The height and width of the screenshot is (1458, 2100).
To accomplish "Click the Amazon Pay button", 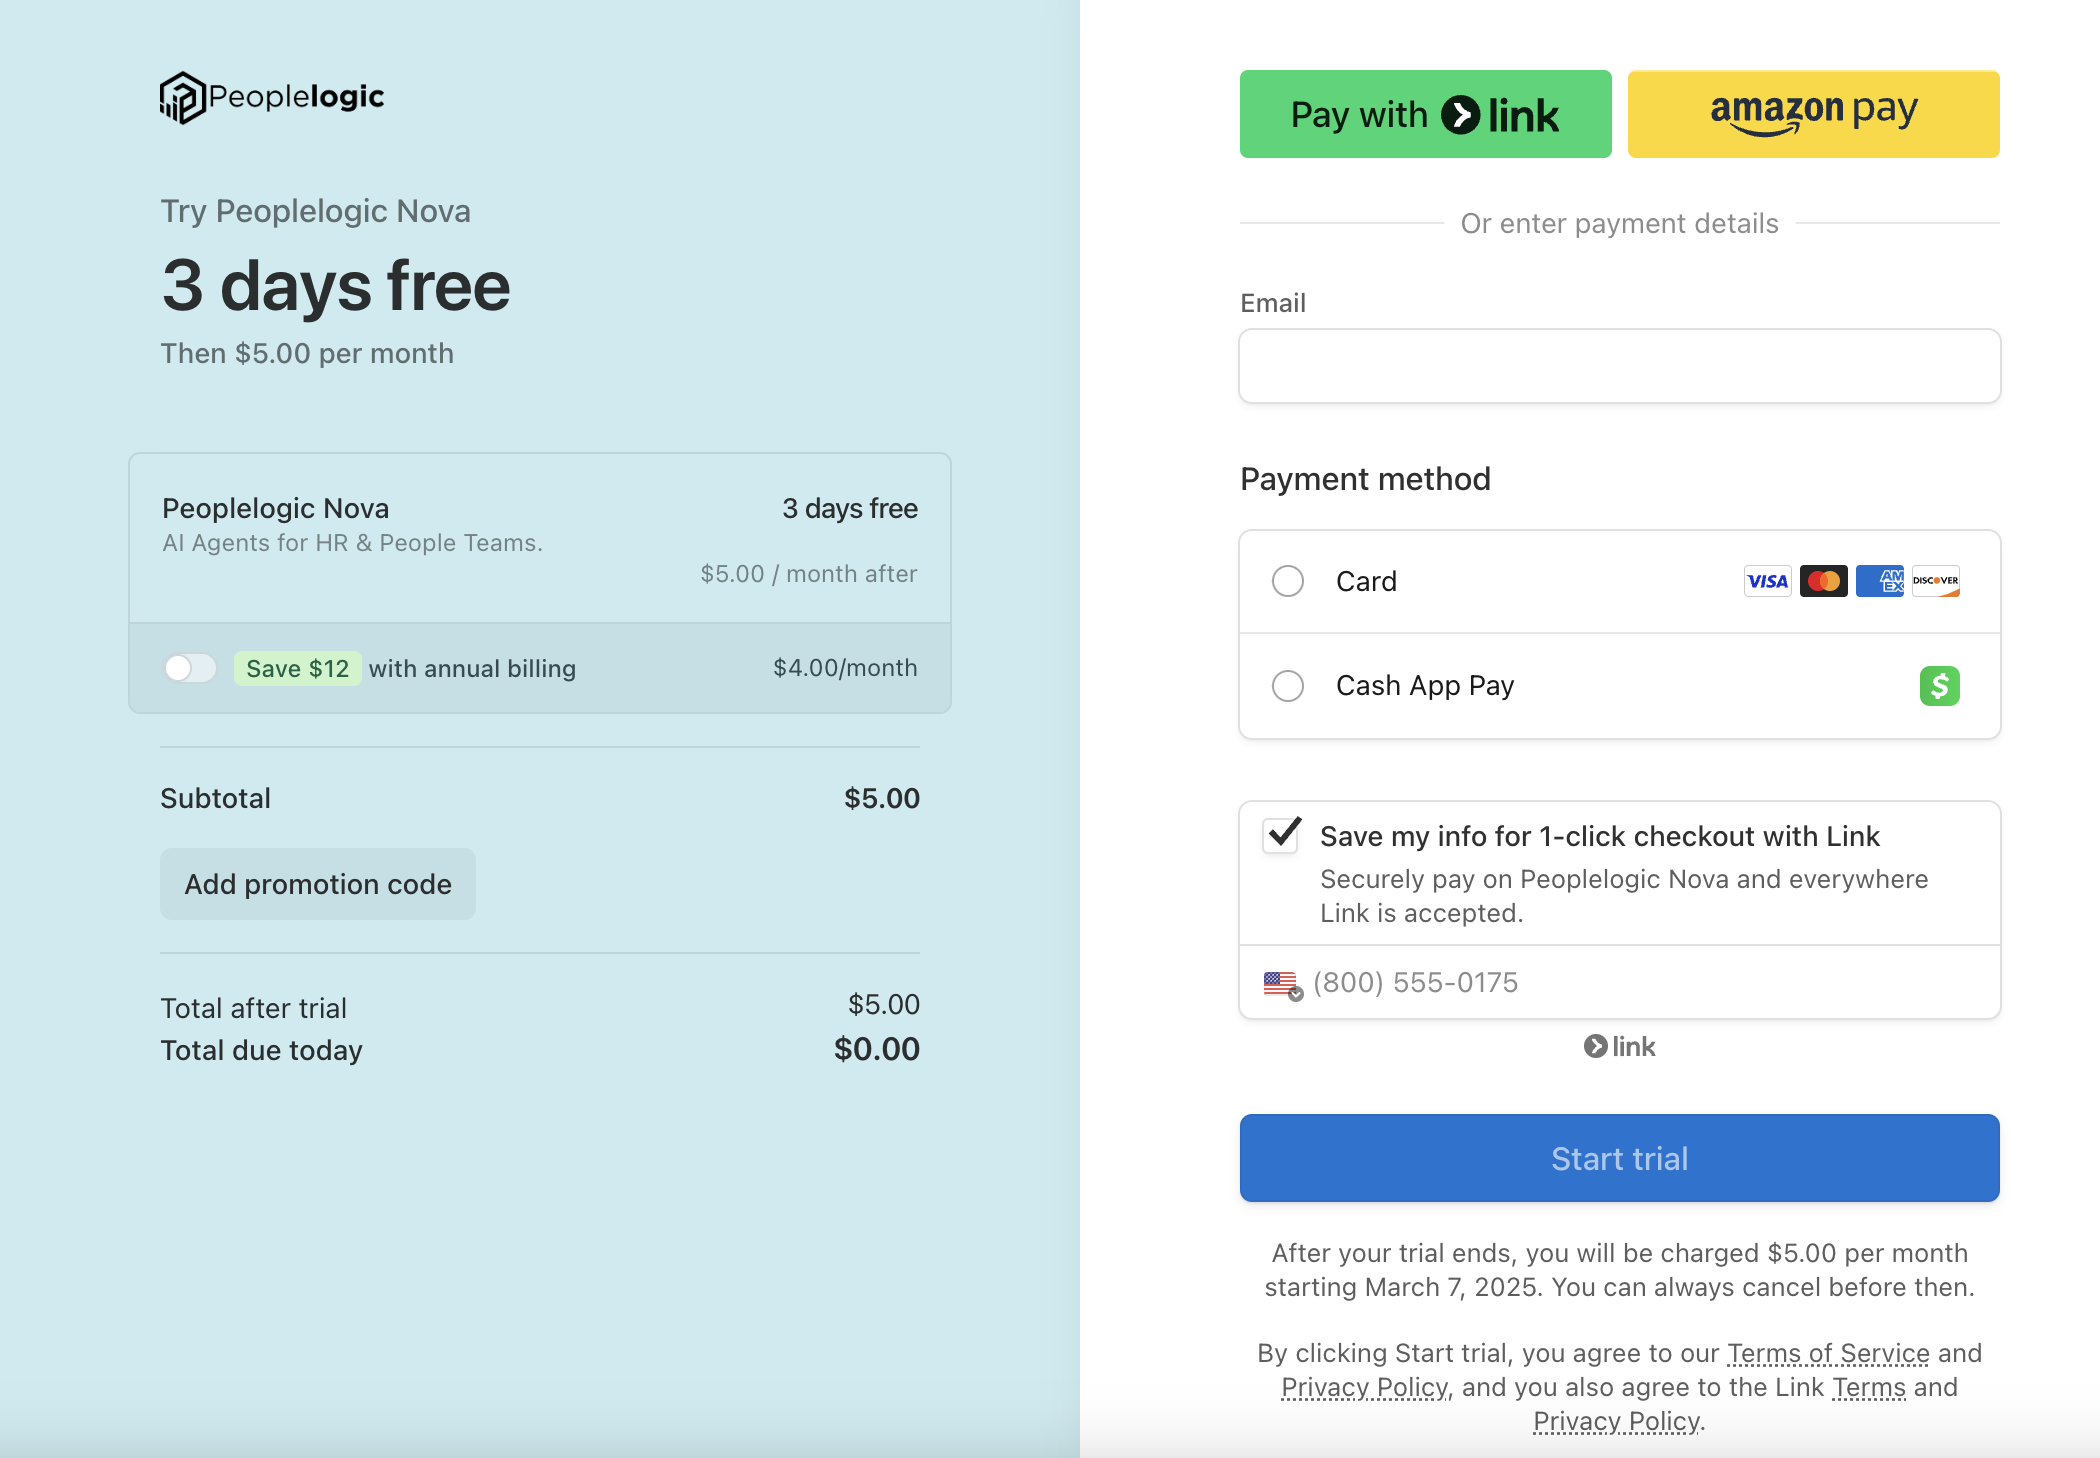I will [x=1813, y=114].
